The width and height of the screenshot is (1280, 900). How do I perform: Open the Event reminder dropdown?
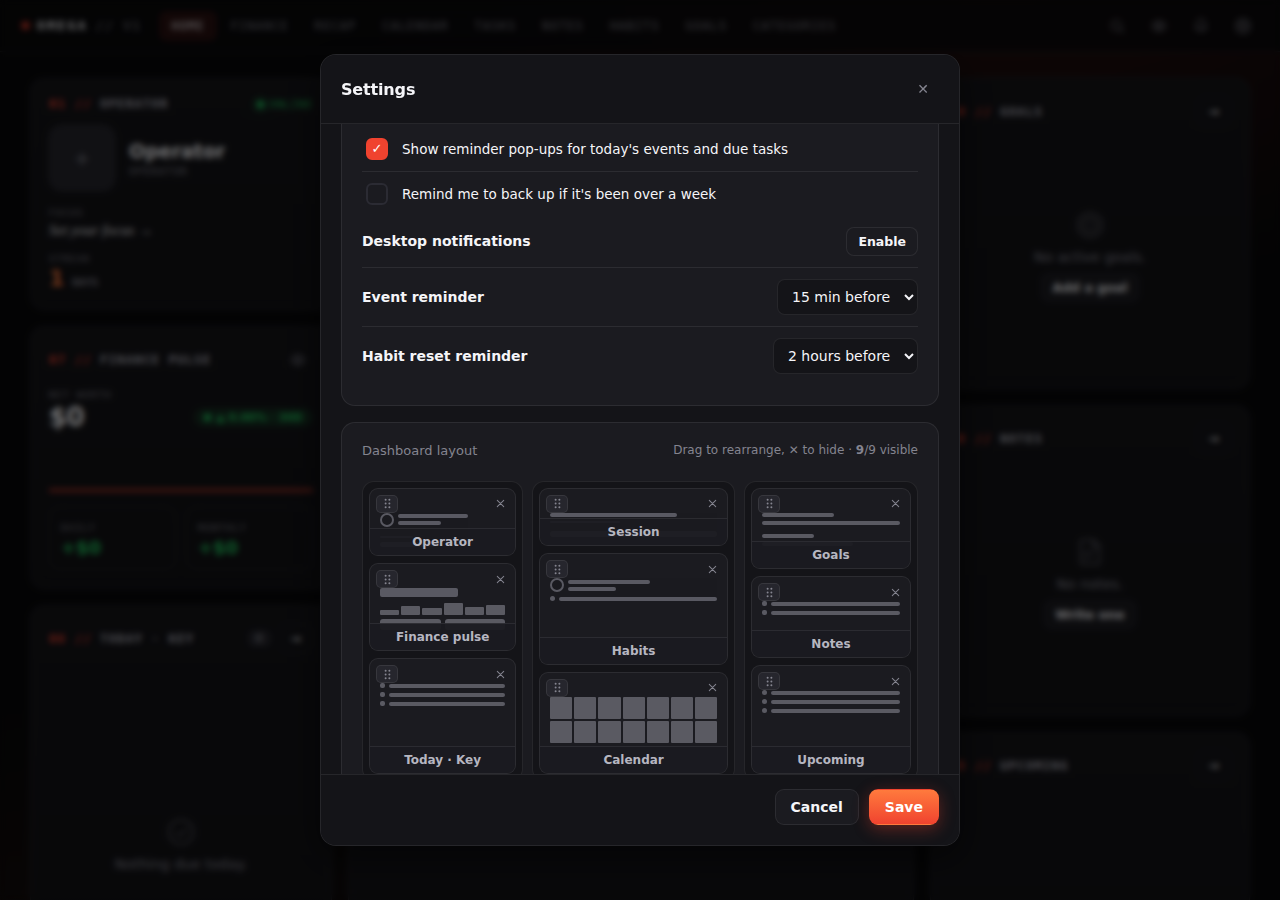847,297
